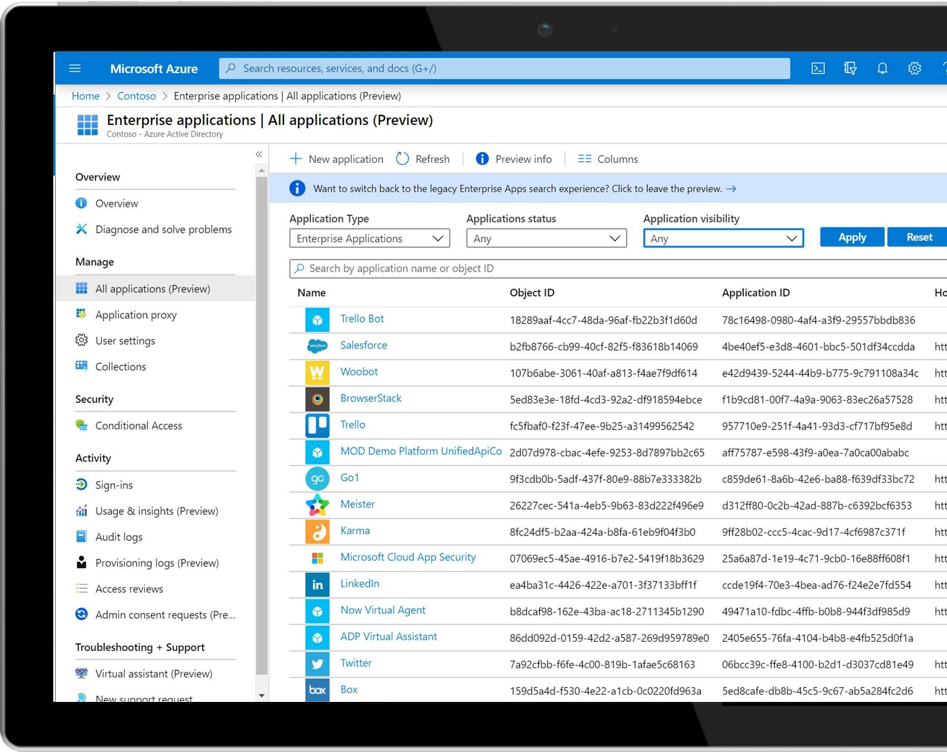Open the LinkedIn application link
Image resolution: width=947 pixels, height=752 pixels.
(360, 584)
